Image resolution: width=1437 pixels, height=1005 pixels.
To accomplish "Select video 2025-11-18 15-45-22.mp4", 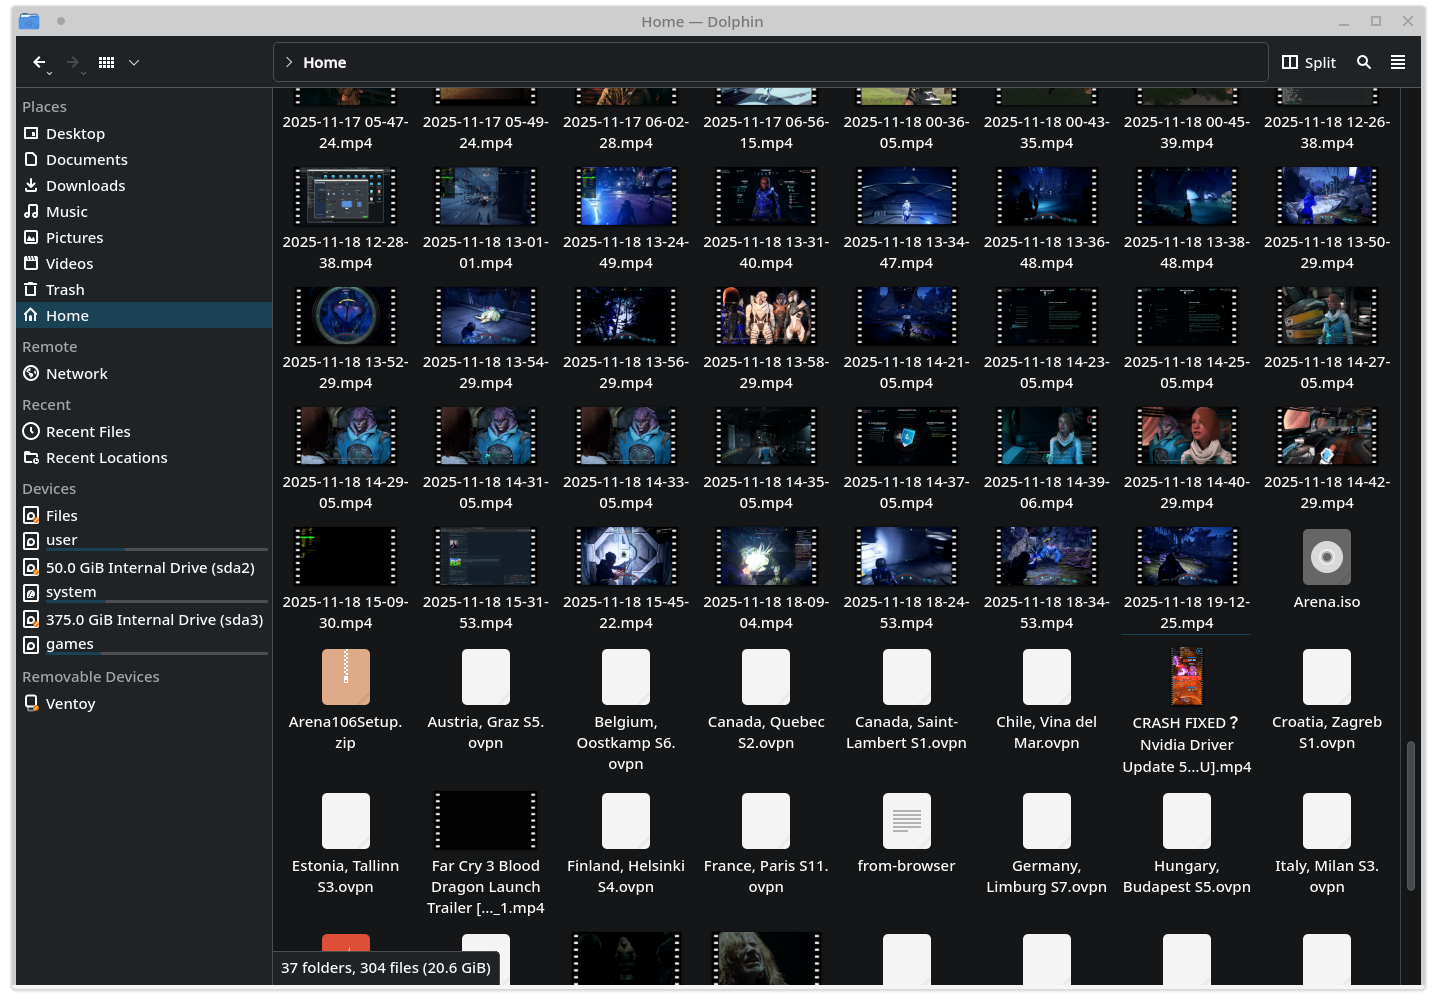I will pyautogui.click(x=626, y=579).
